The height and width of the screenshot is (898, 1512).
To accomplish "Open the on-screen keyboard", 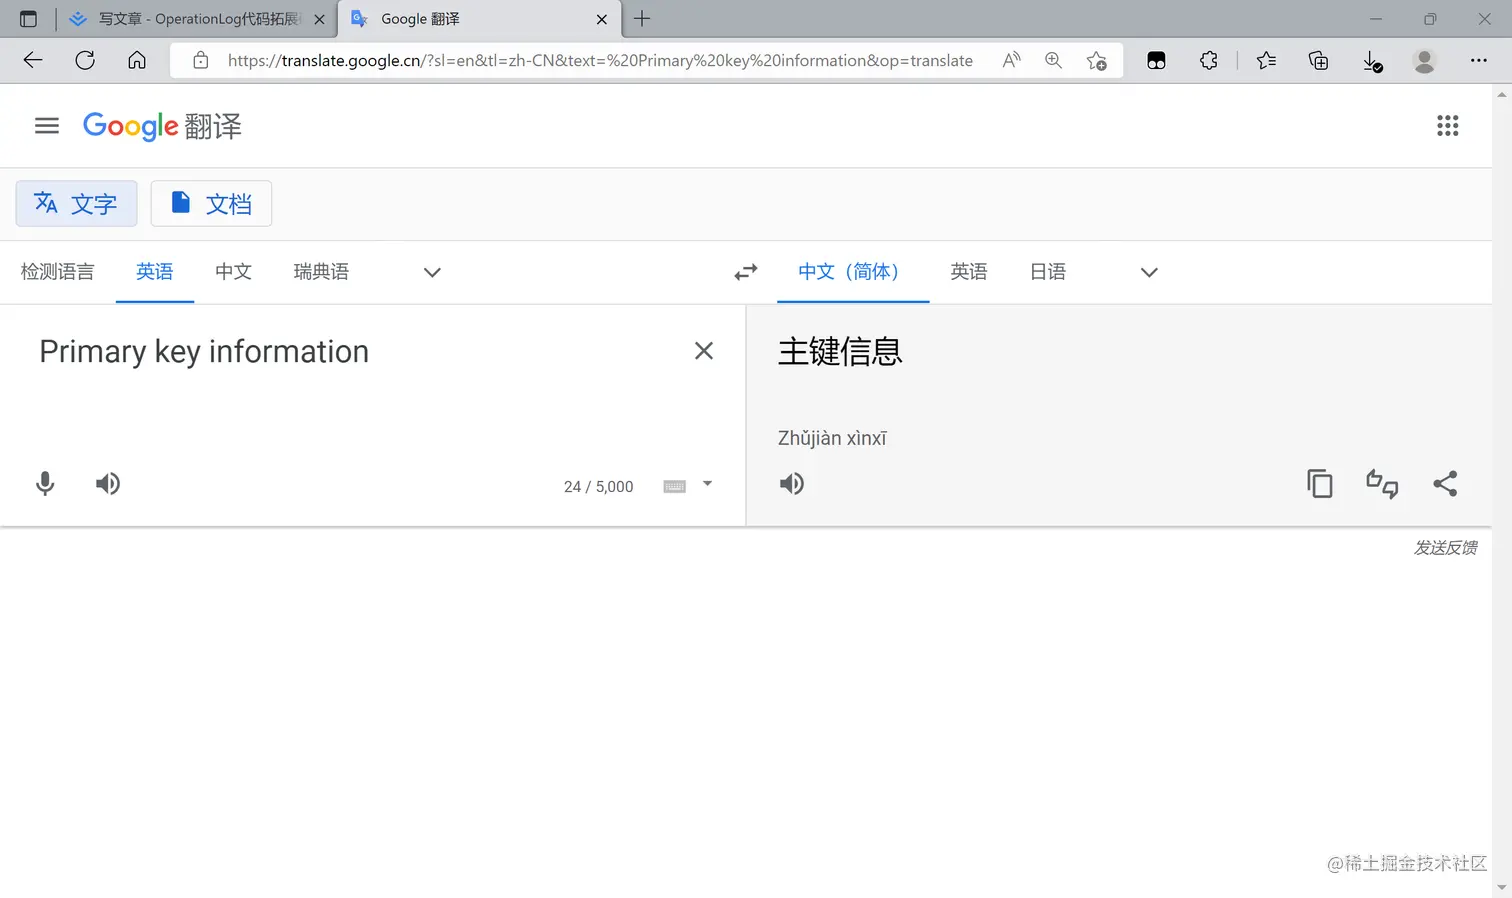I will (675, 486).
